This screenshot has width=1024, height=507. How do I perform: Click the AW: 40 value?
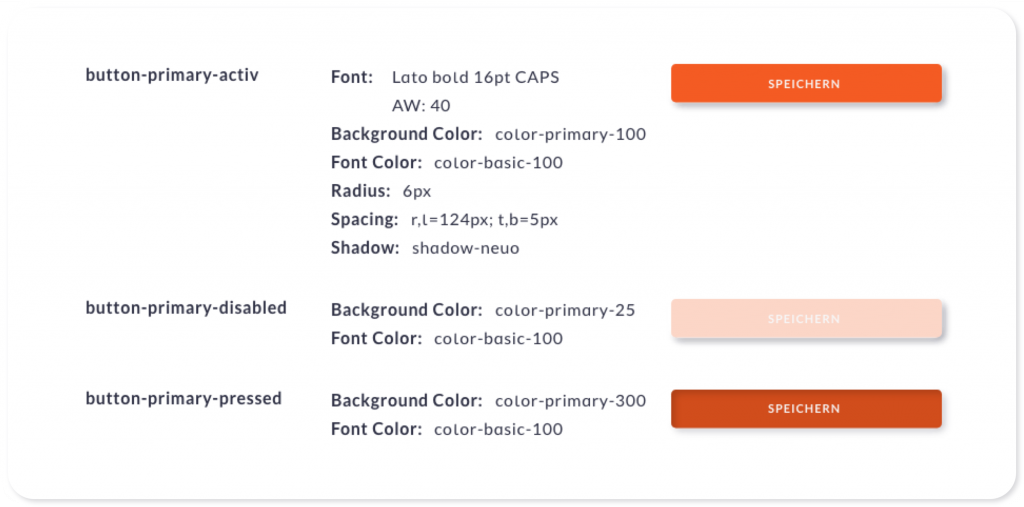pyautogui.click(x=421, y=105)
